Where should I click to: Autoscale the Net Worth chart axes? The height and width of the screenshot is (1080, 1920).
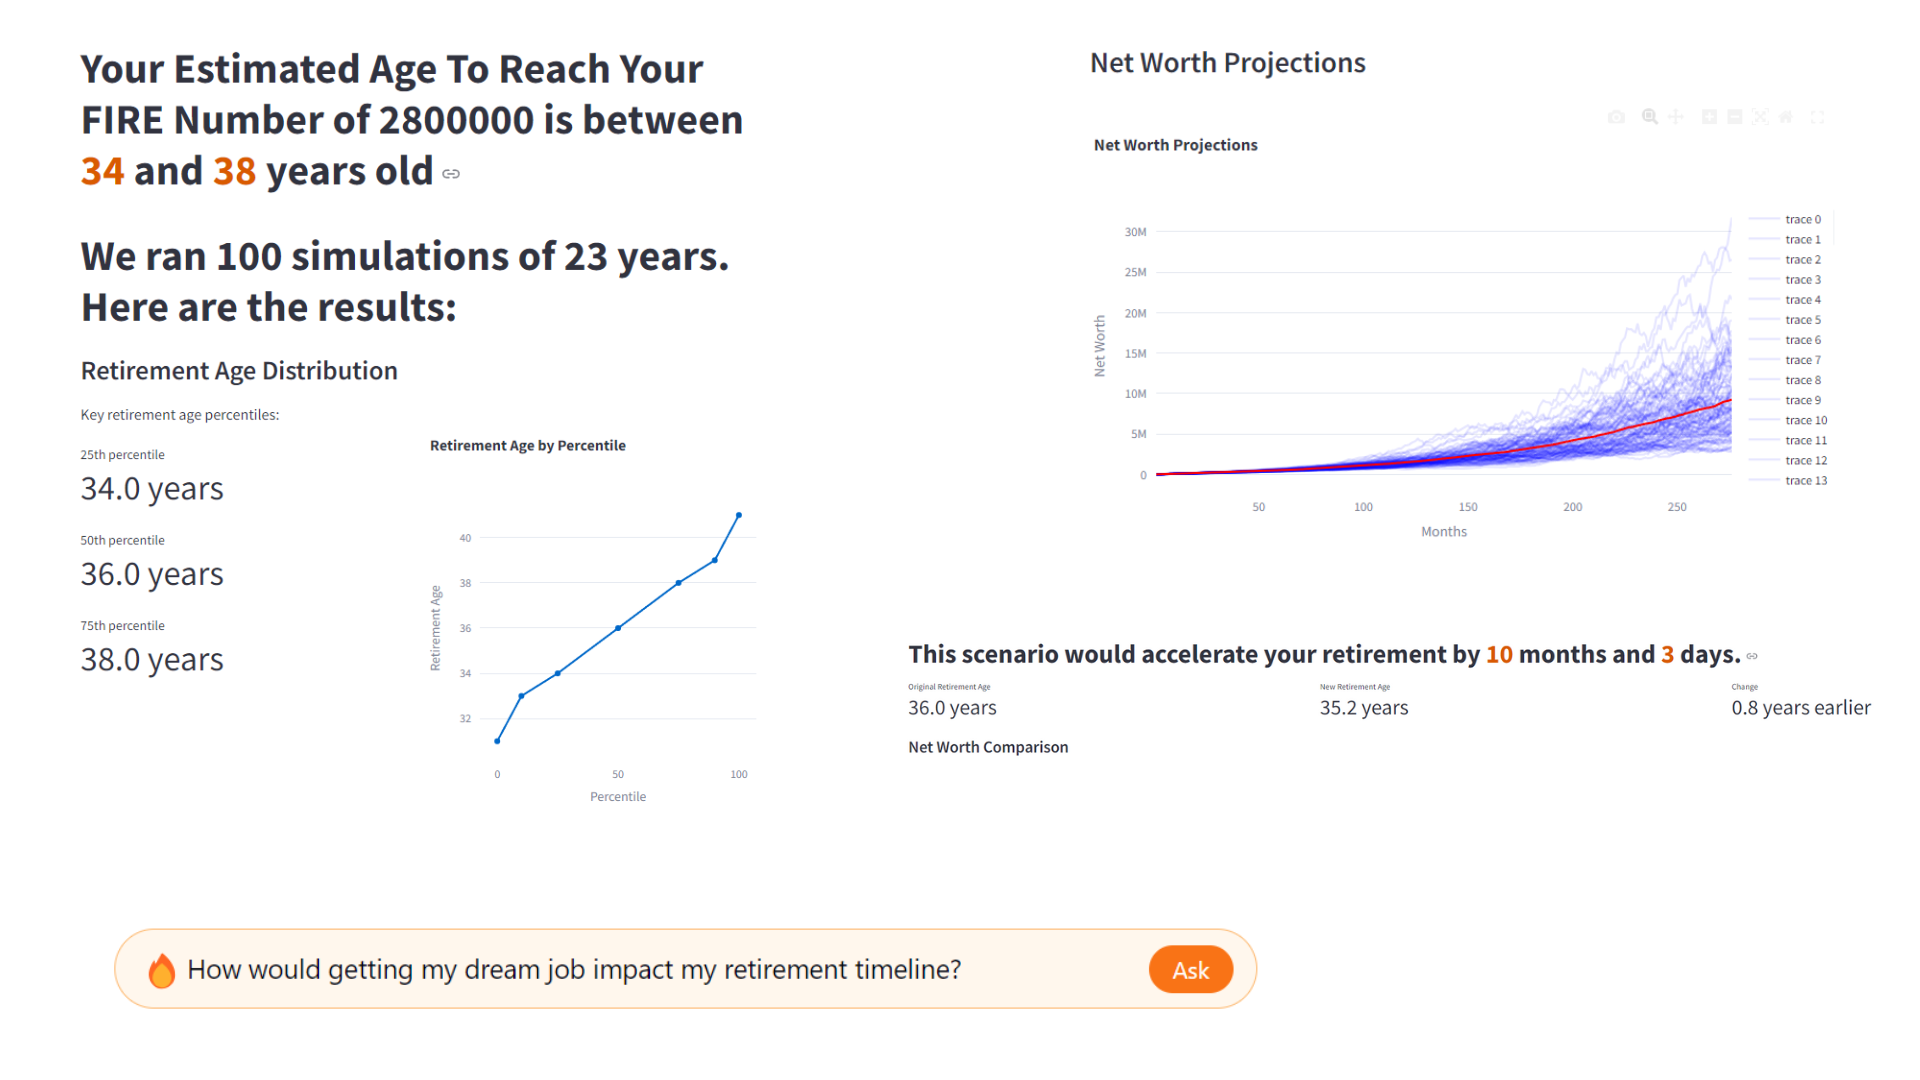[1760, 117]
